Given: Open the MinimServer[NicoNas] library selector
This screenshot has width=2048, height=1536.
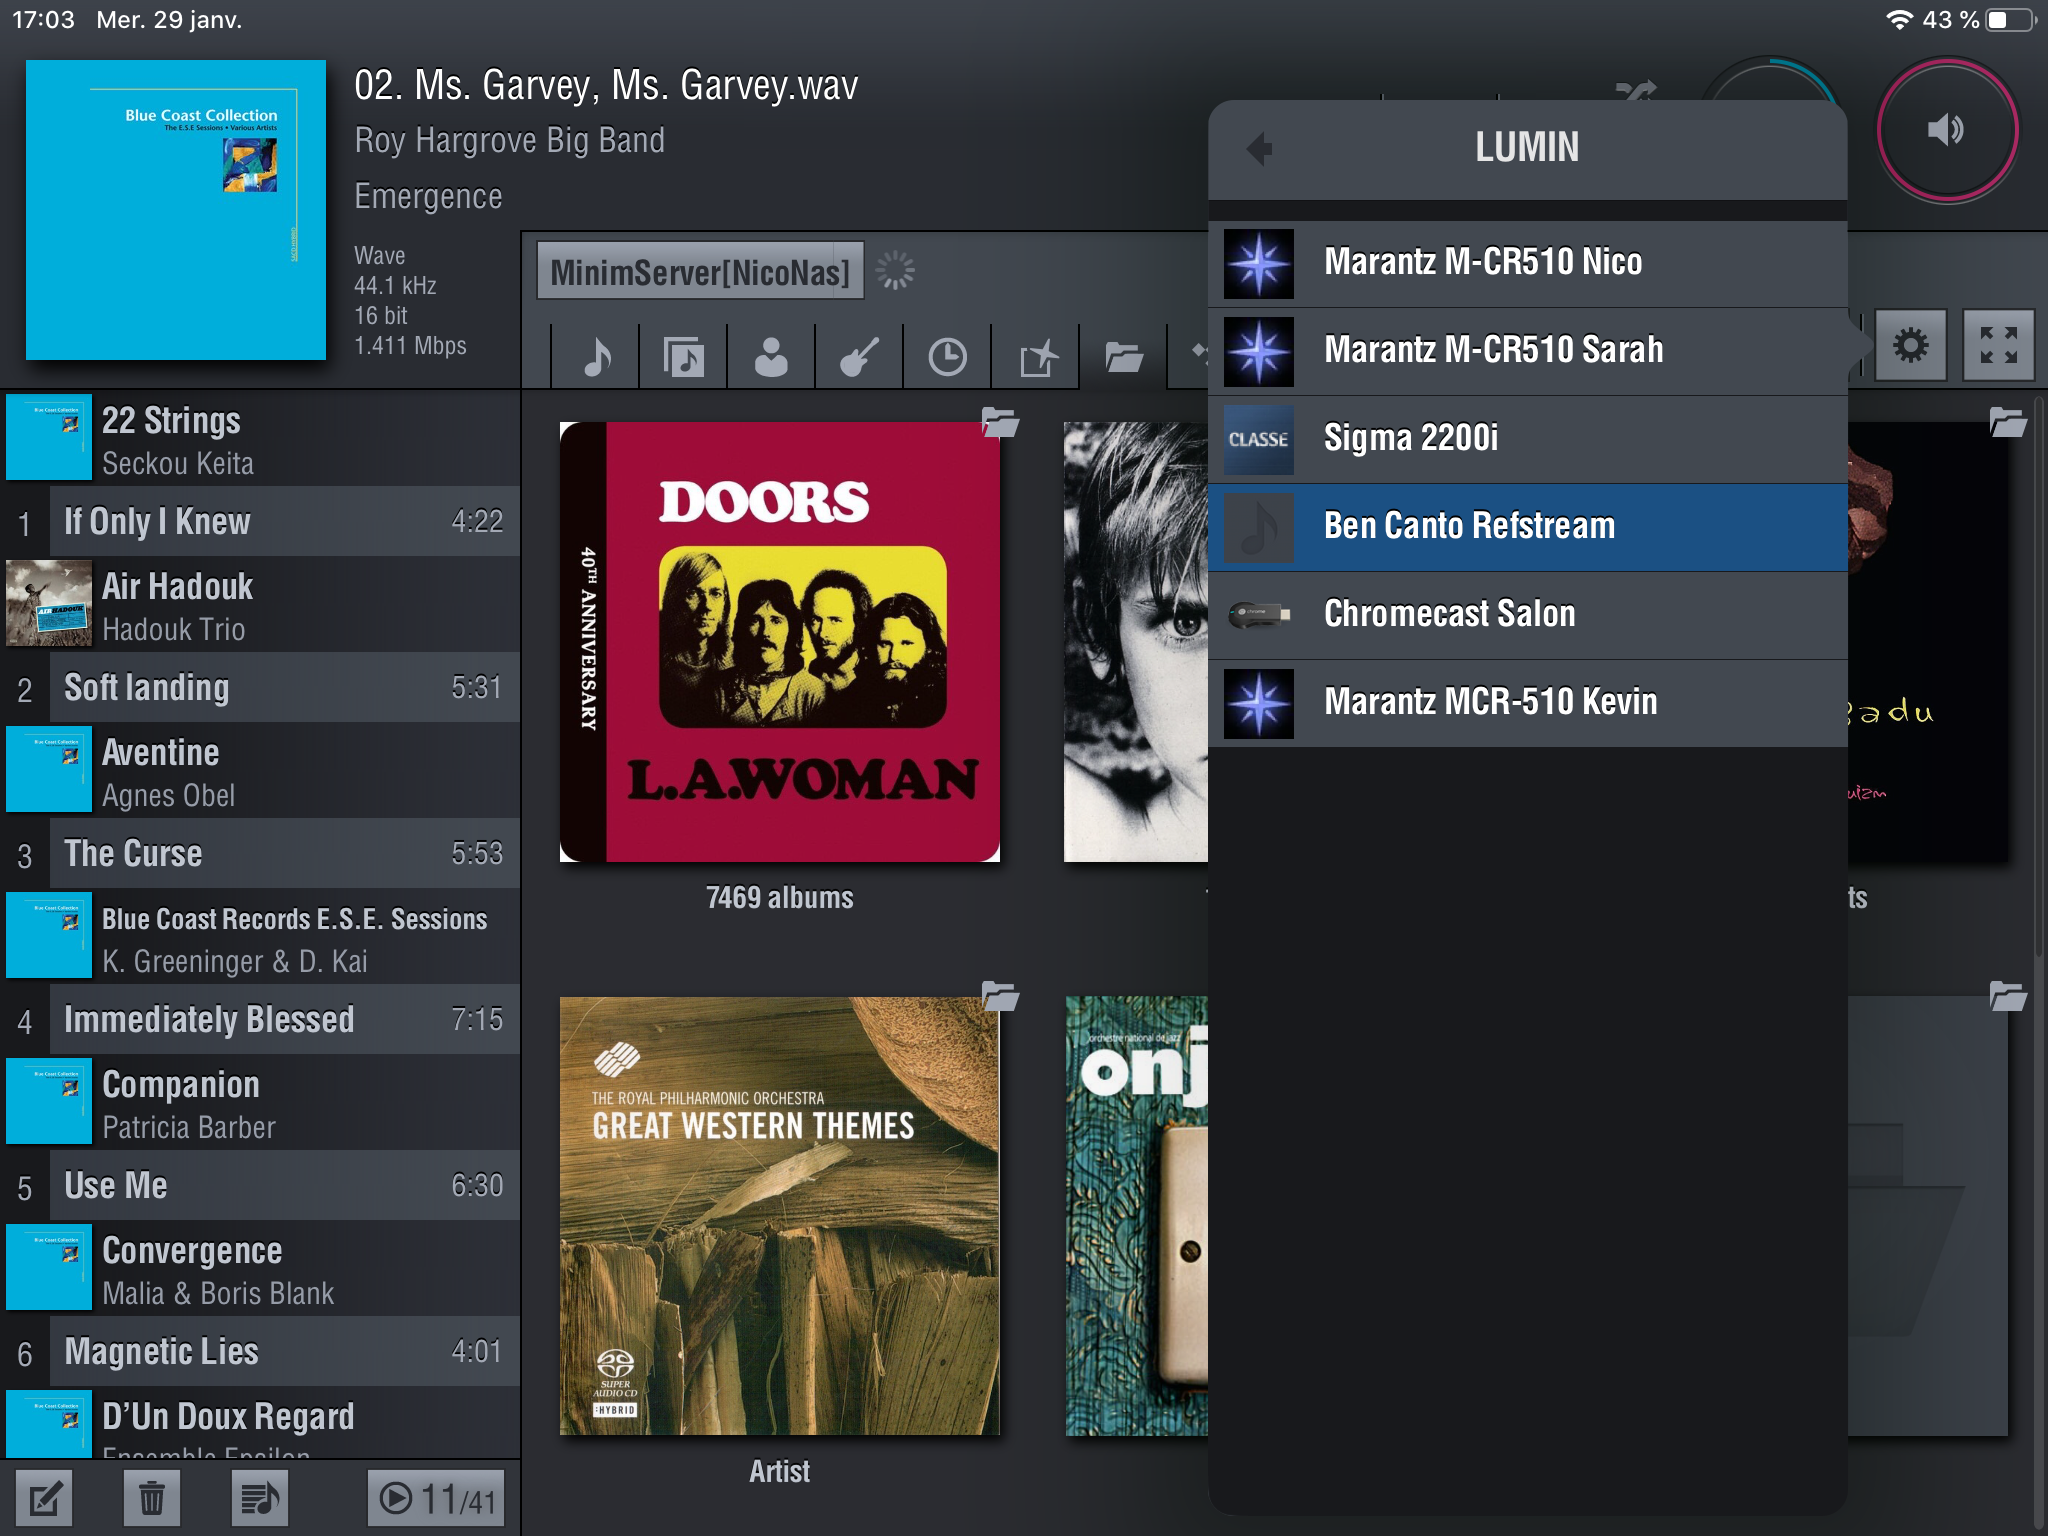Looking at the screenshot, I should pos(700,272).
